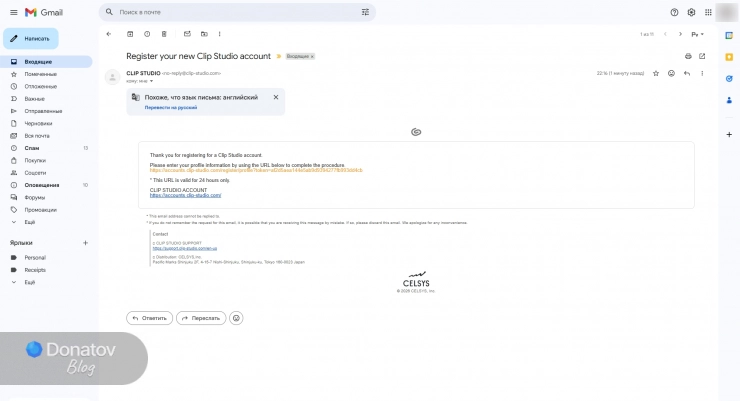Open the Clip Studio support link

185,248
